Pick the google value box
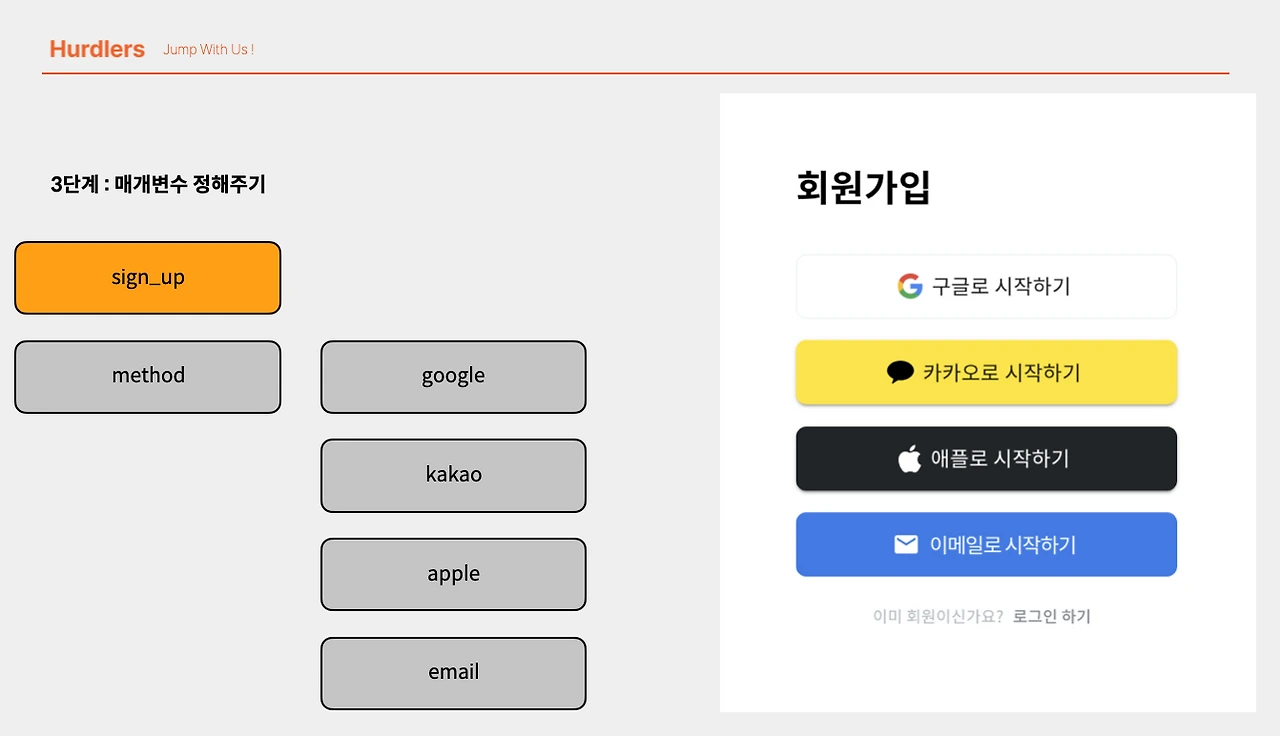This screenshot has width=1280, height=736. [453, 377]
